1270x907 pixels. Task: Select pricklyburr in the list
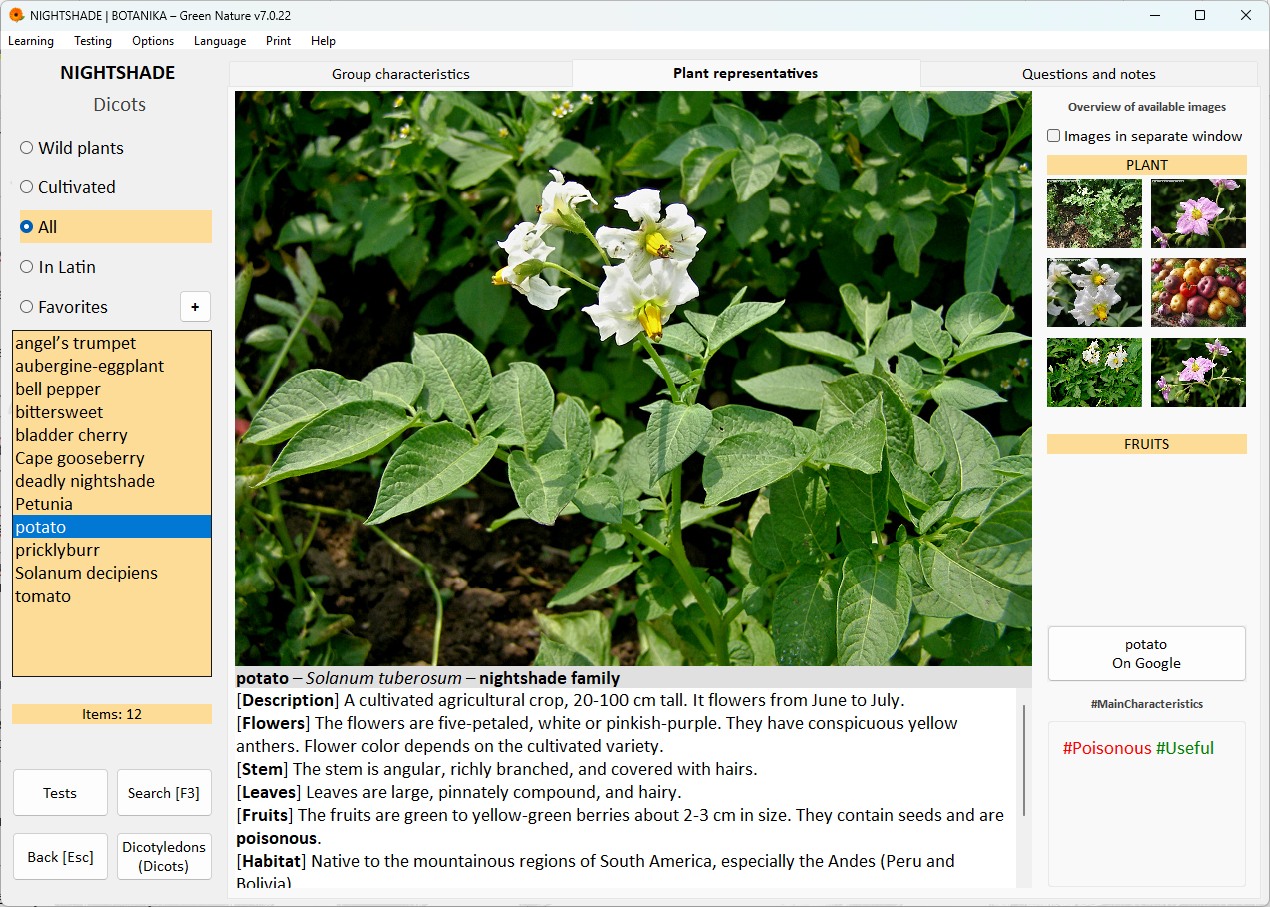[x=112, y=550]
